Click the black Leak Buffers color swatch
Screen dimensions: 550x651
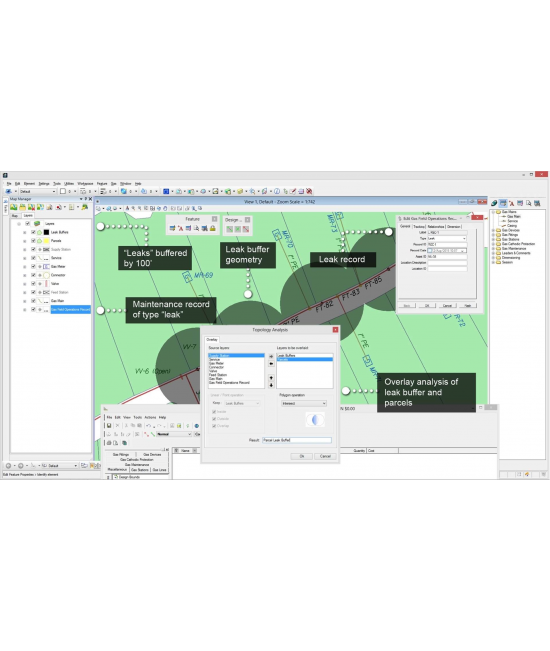click(46, 232)
